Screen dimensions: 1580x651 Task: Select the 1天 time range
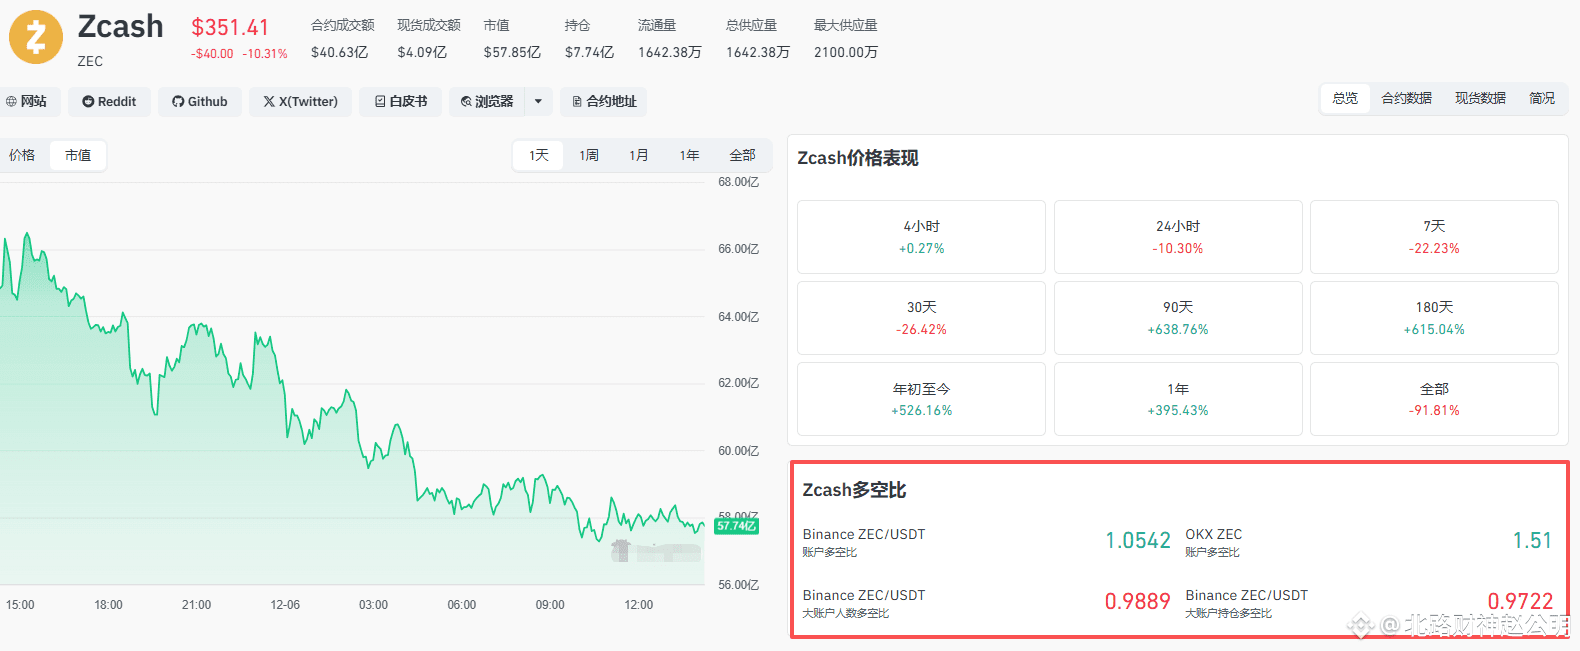pyautogui.click(x=539, y=155)
